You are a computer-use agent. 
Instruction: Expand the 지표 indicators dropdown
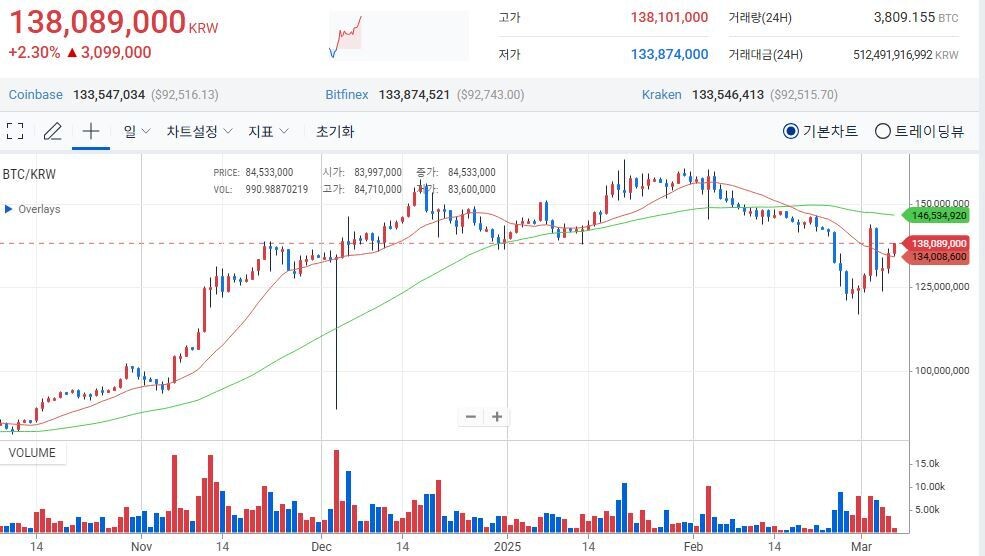pyautogui.click(x=268, y=131)
